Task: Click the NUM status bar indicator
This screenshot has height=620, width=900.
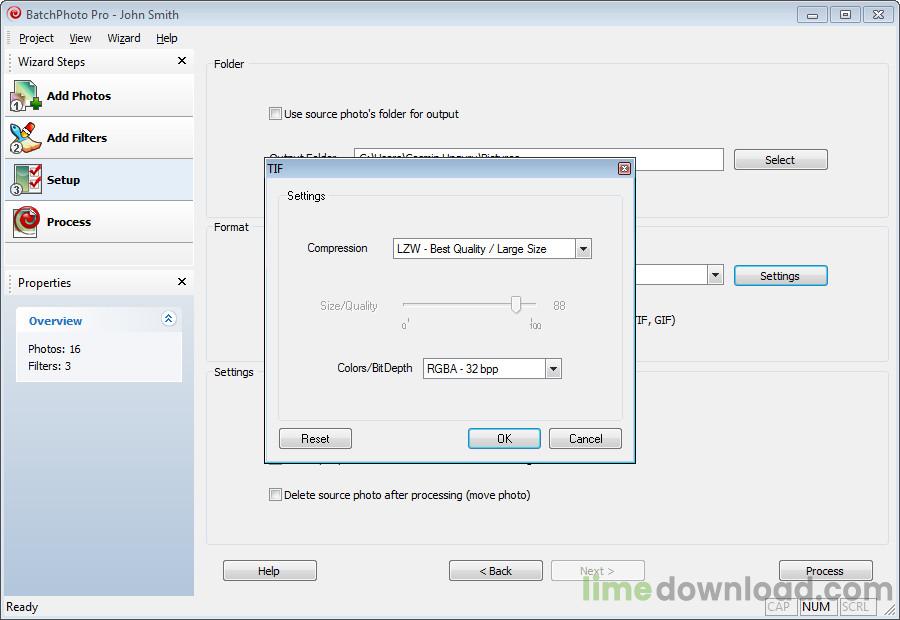Action: 816,607
